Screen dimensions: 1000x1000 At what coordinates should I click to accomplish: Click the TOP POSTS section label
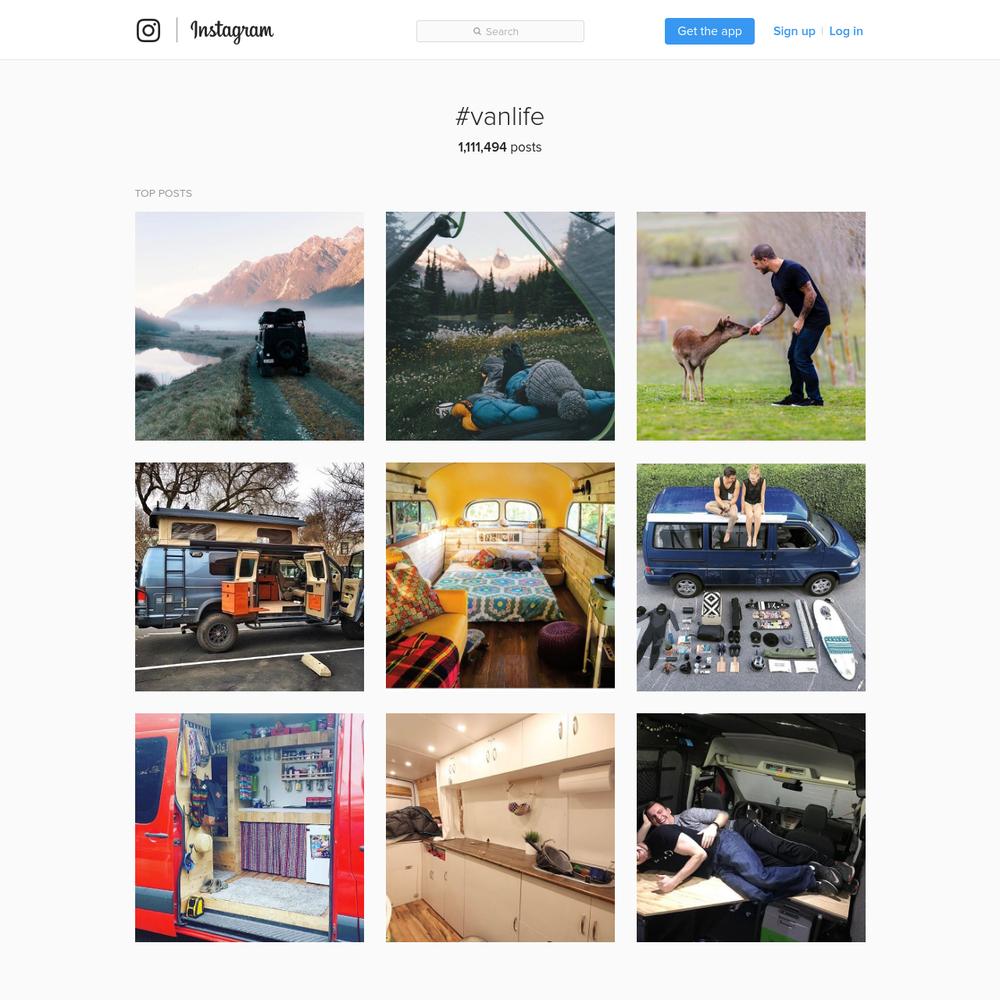coord(163,193)
